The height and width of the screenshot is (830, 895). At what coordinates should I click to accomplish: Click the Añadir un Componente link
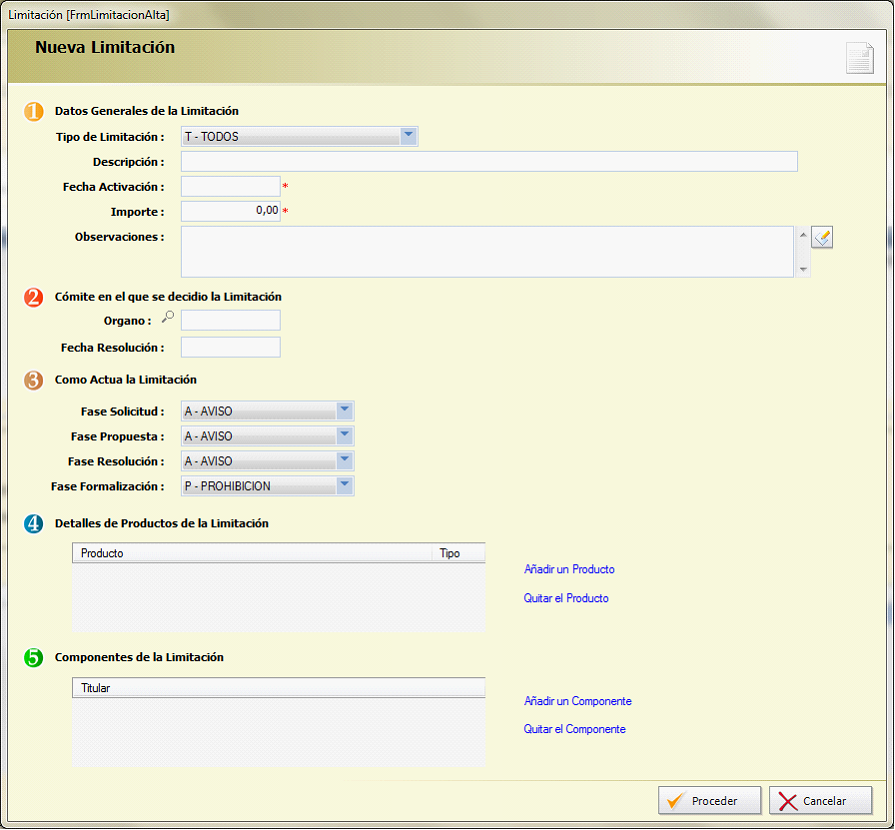577,701
